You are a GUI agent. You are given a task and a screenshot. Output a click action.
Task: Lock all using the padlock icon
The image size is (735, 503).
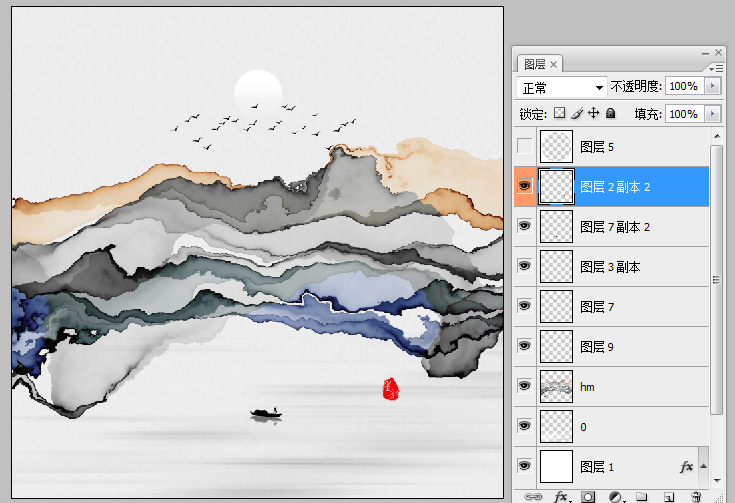(610, 113)
